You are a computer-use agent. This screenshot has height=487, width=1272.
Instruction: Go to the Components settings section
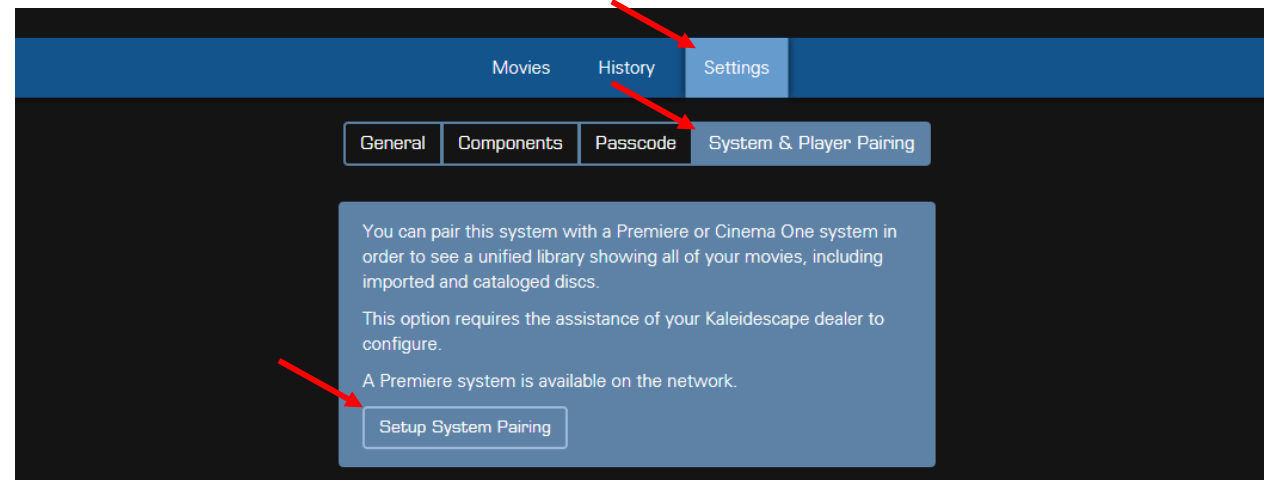(x=510, y=143)
